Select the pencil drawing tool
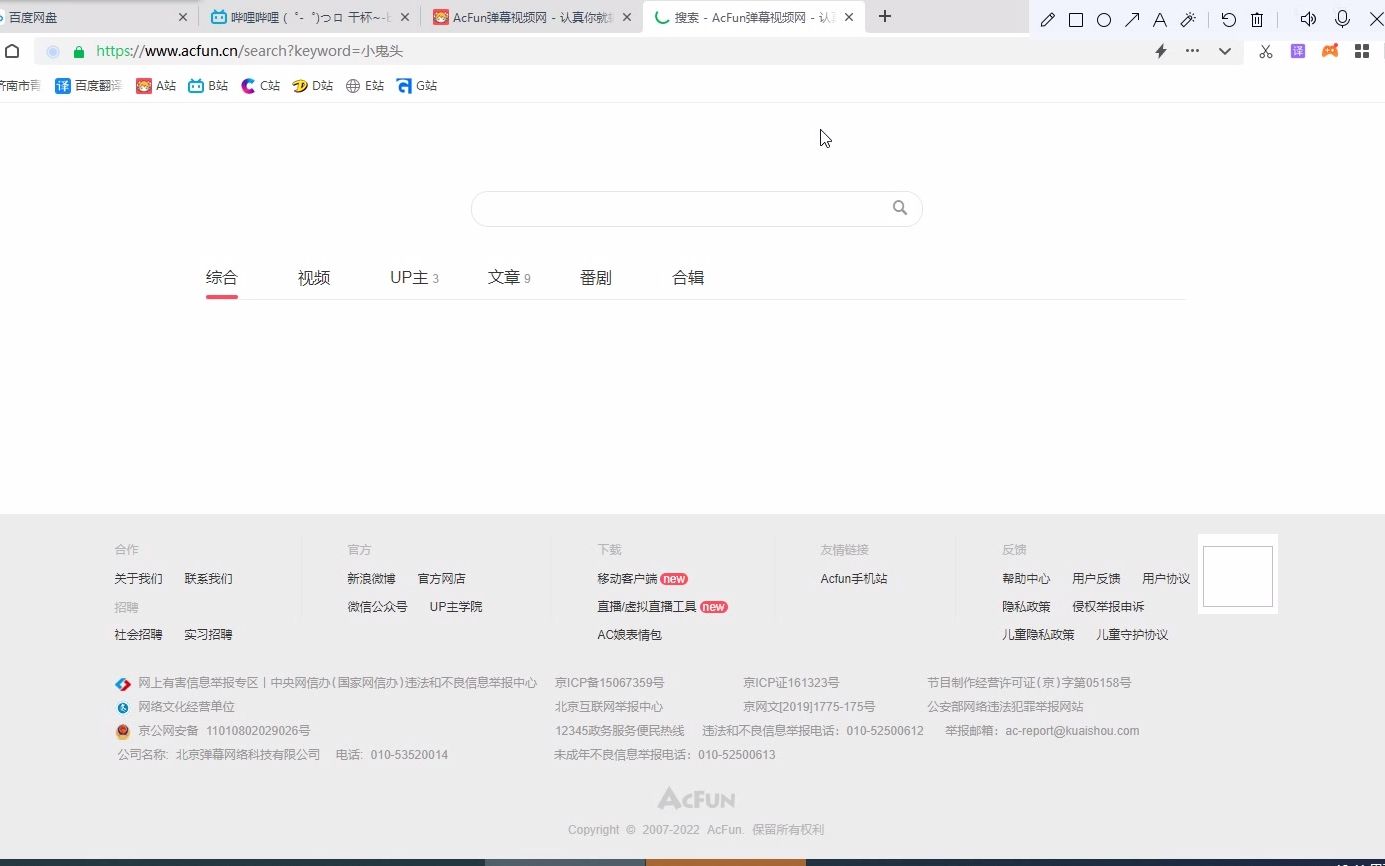The width and height of the screenshot is (1385, 866). [x=1048, y=20]
